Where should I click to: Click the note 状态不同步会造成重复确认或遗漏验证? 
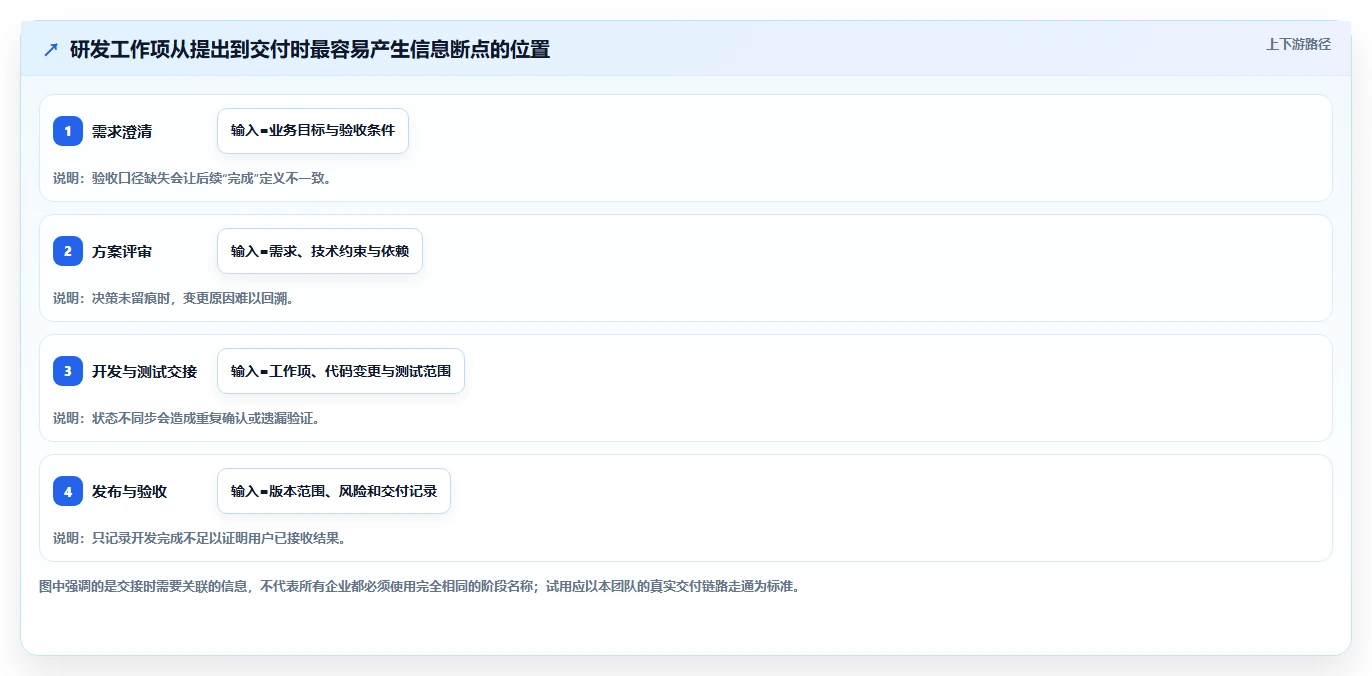tap(187, 419)
